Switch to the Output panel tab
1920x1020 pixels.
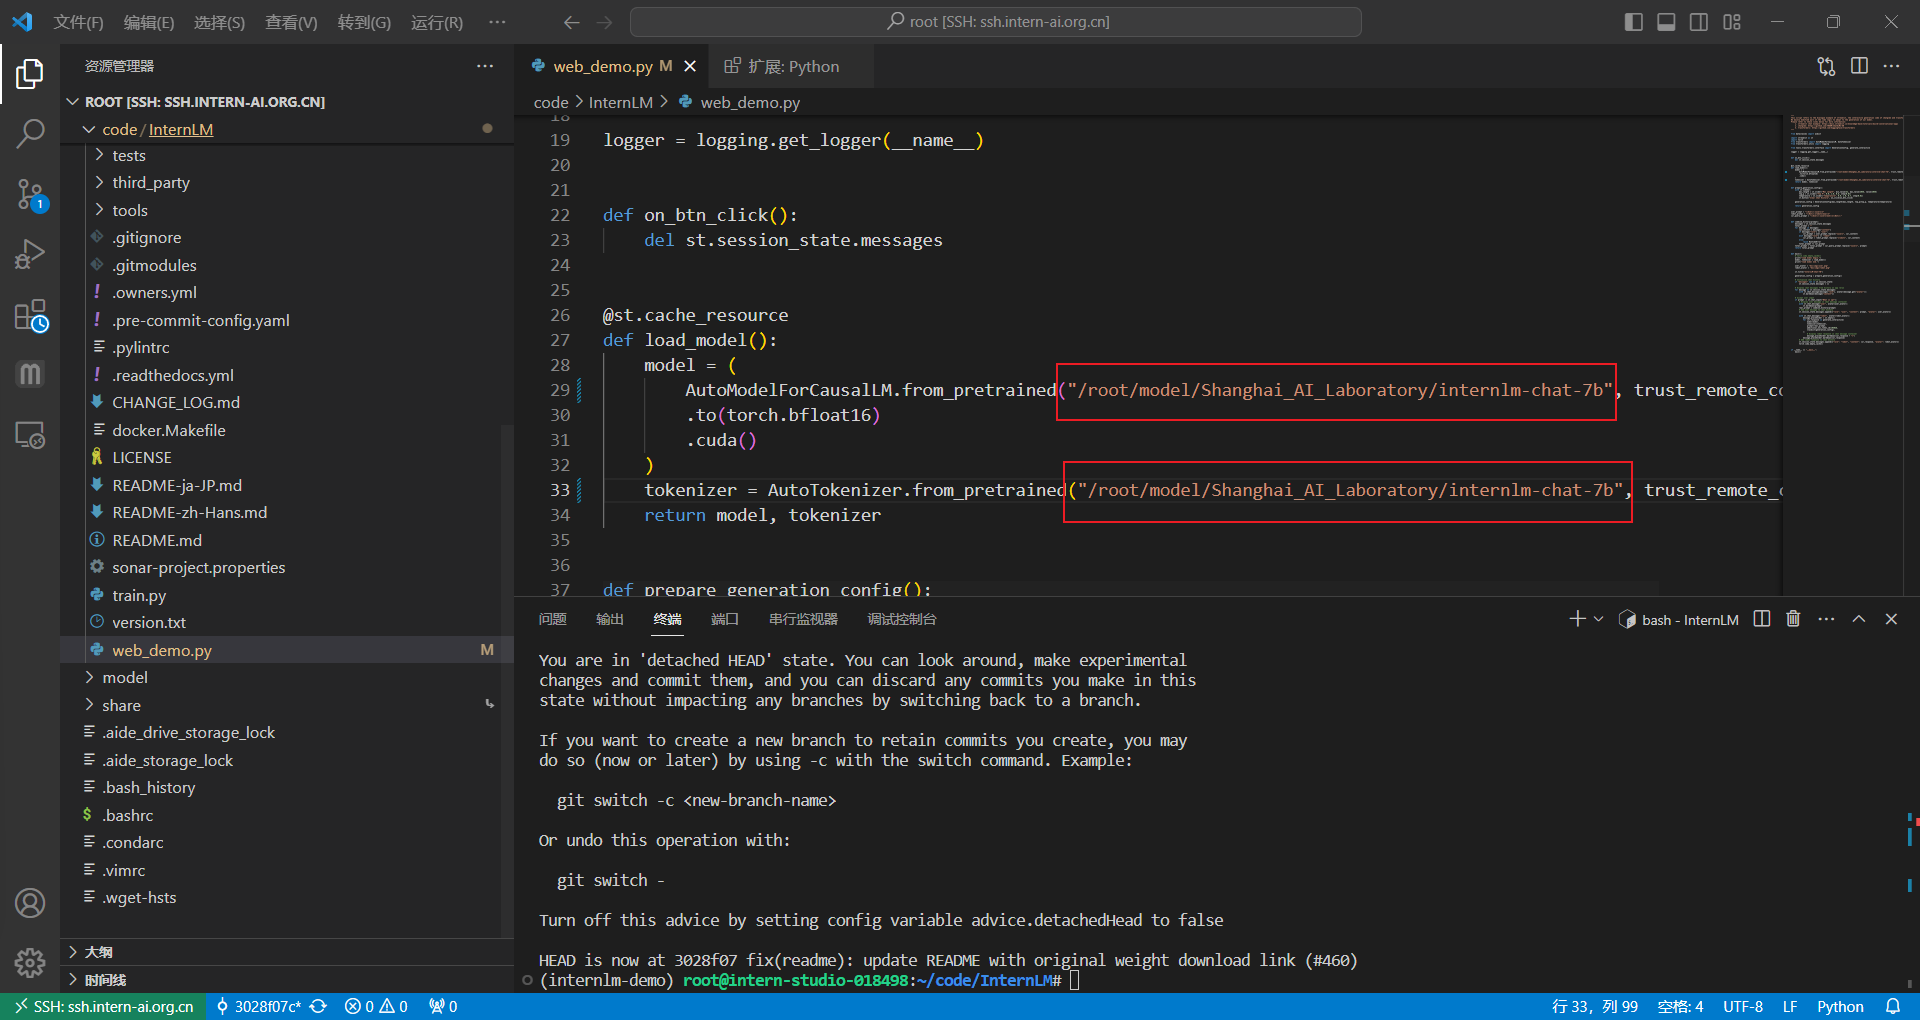tap(610, 619)
